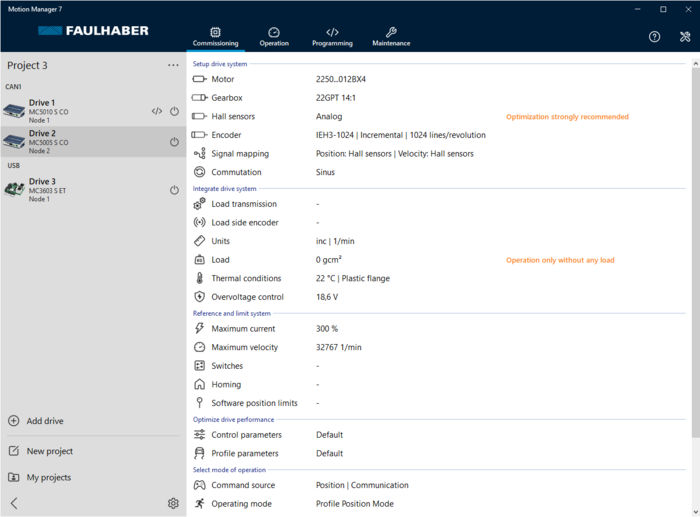The height and width of the screenshot is (517, 700).
Task: Click the Units ruler icon
Action: (200, 241)
